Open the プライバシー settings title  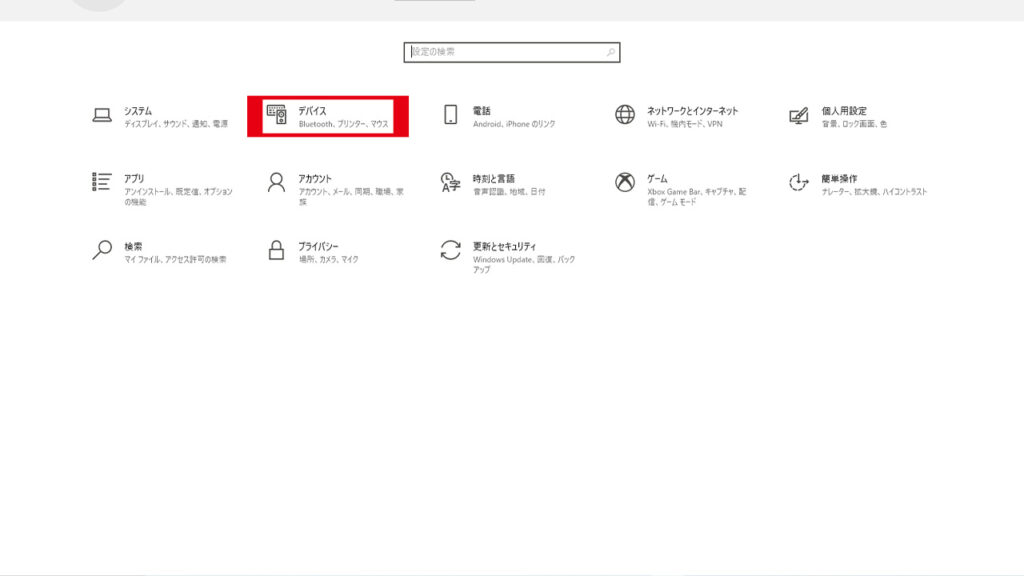[x=318, y=246]
